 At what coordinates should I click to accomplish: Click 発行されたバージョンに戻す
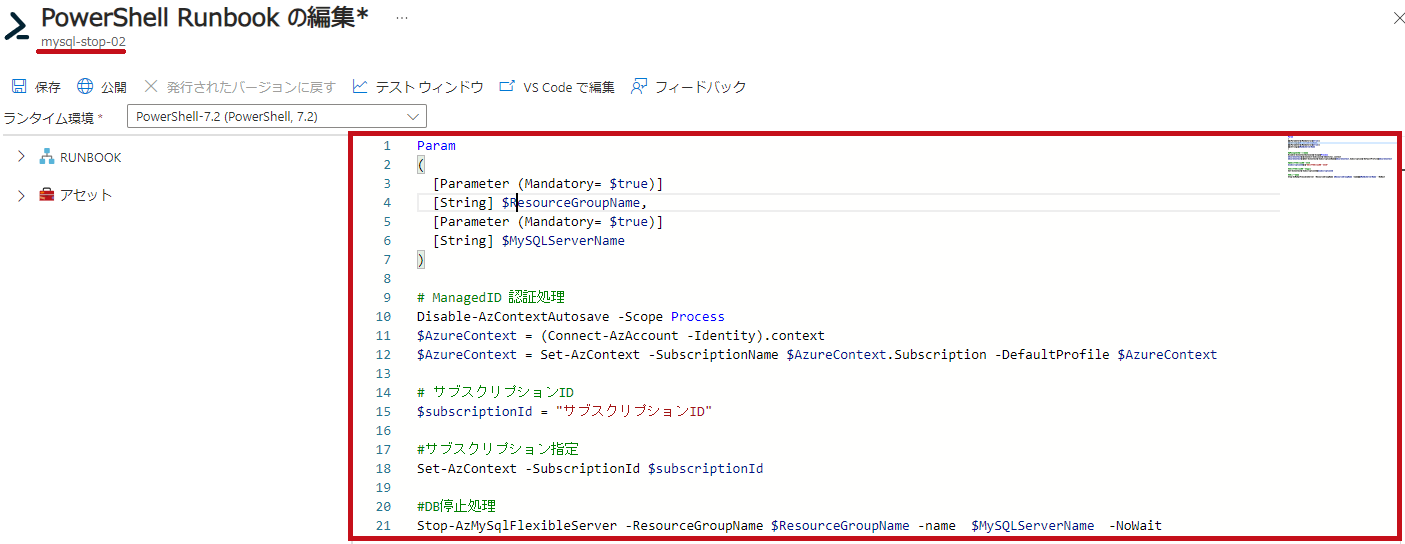(251, 88)
